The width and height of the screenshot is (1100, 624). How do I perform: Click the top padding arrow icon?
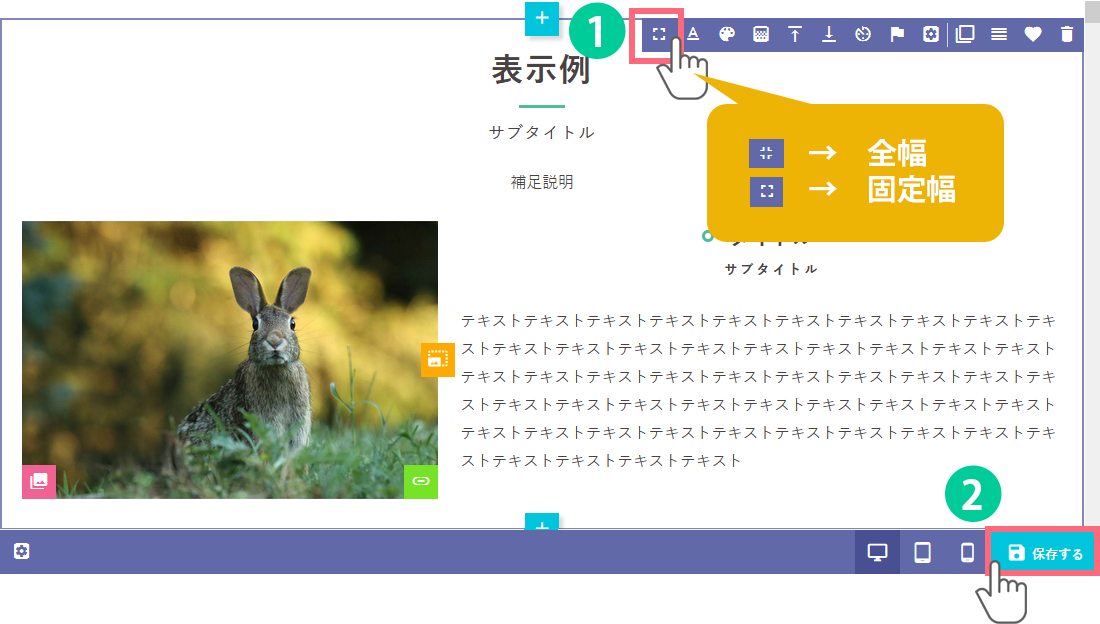click(x=795, y=34)
